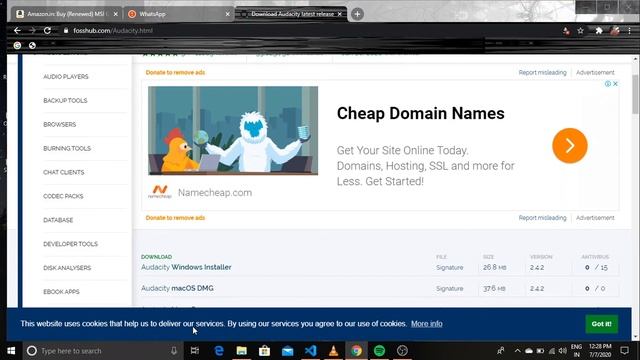Close the WhatsApp tab
Viewport: 640px width, 360px height.
(227, 14)
